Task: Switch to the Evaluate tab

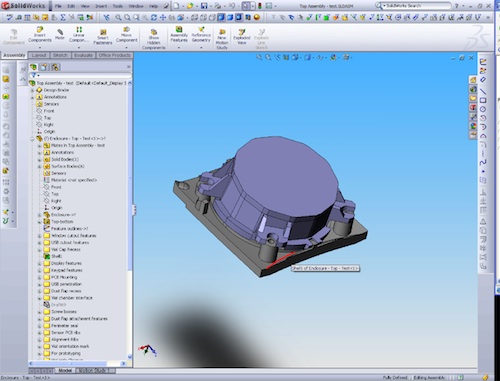Action: 83,55
